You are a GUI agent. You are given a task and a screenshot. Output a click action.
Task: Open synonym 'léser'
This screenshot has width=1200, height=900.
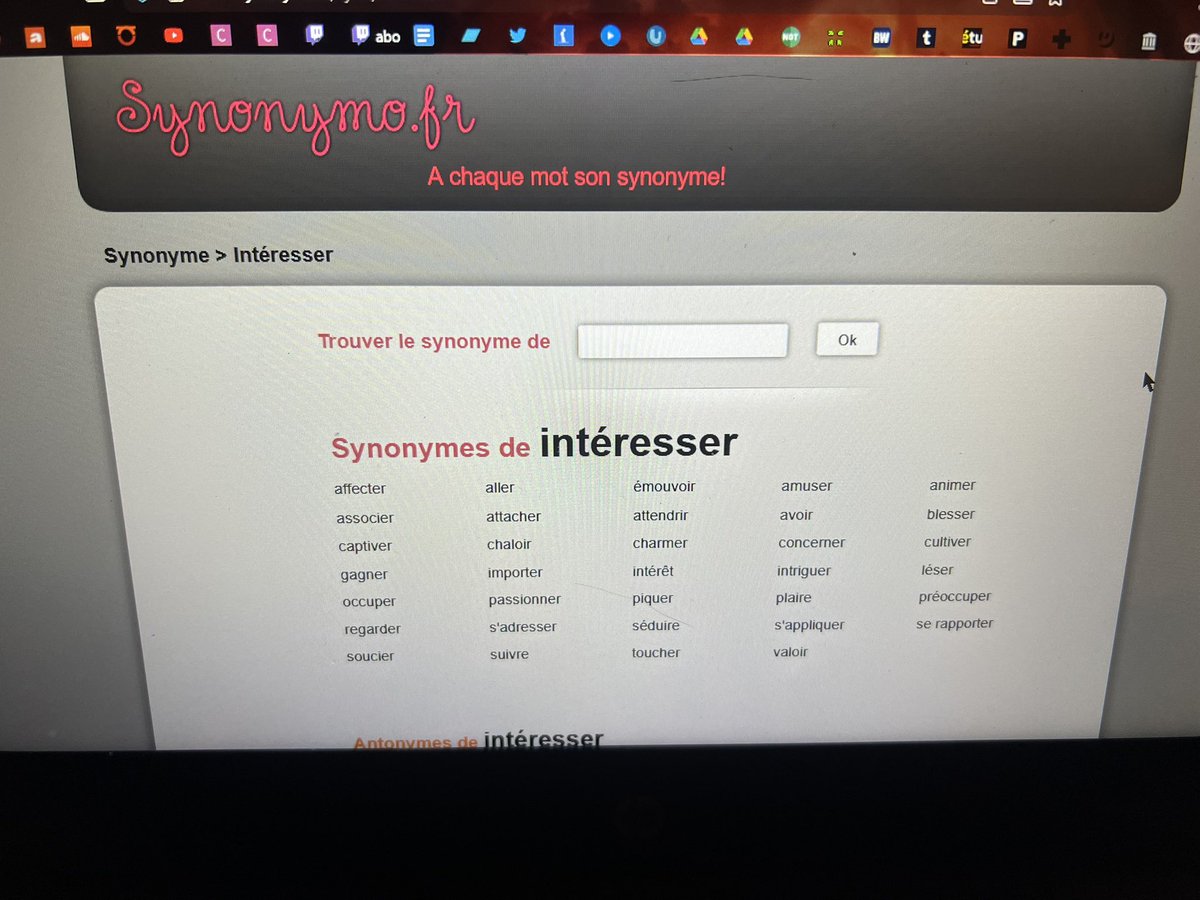point(937,570)
